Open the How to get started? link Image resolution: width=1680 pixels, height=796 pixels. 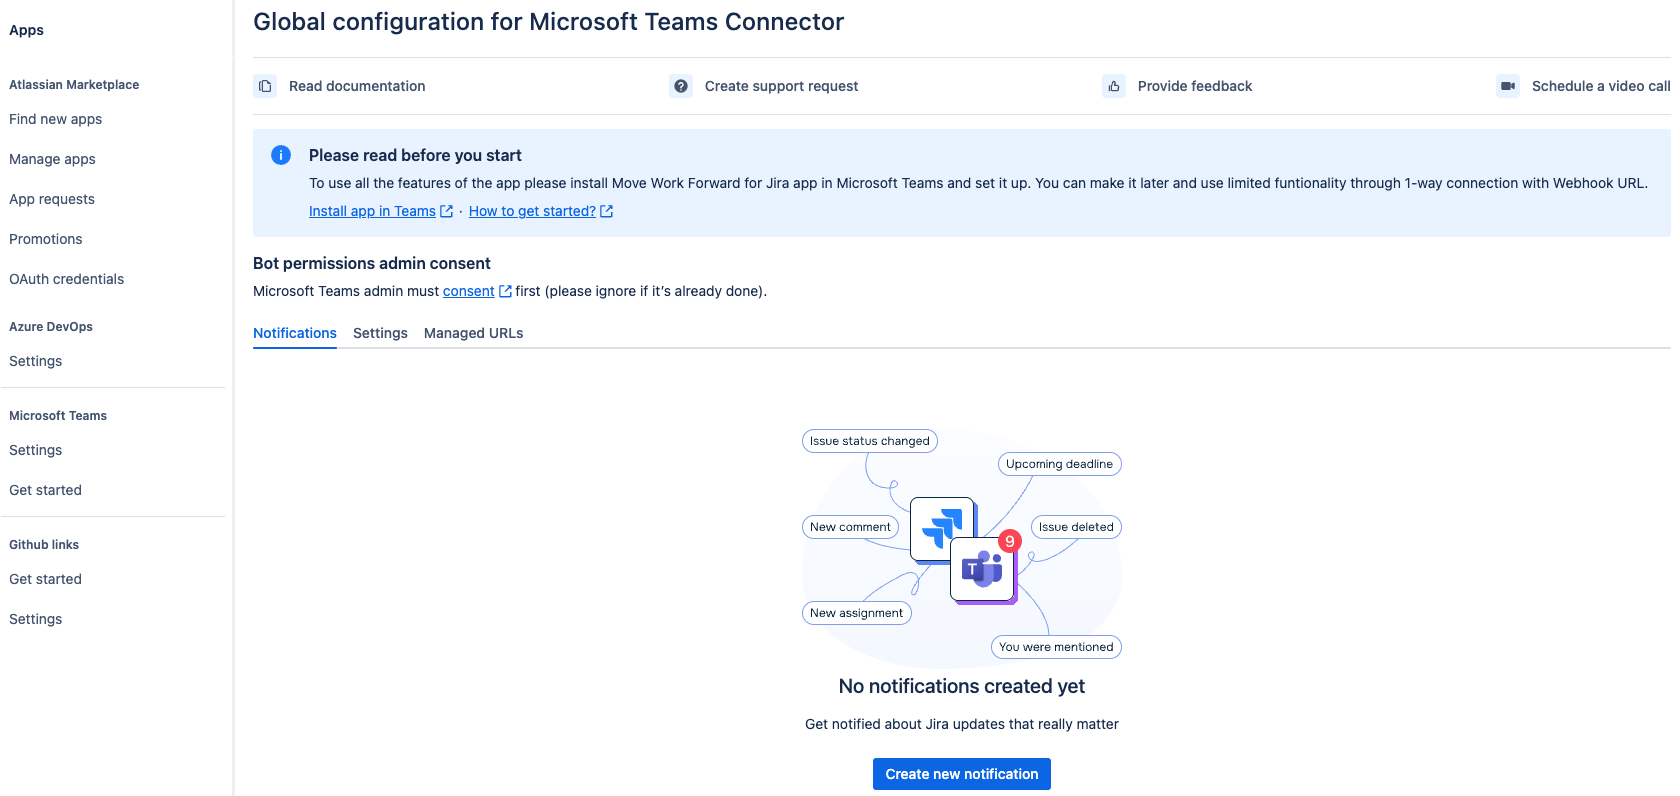532,211
